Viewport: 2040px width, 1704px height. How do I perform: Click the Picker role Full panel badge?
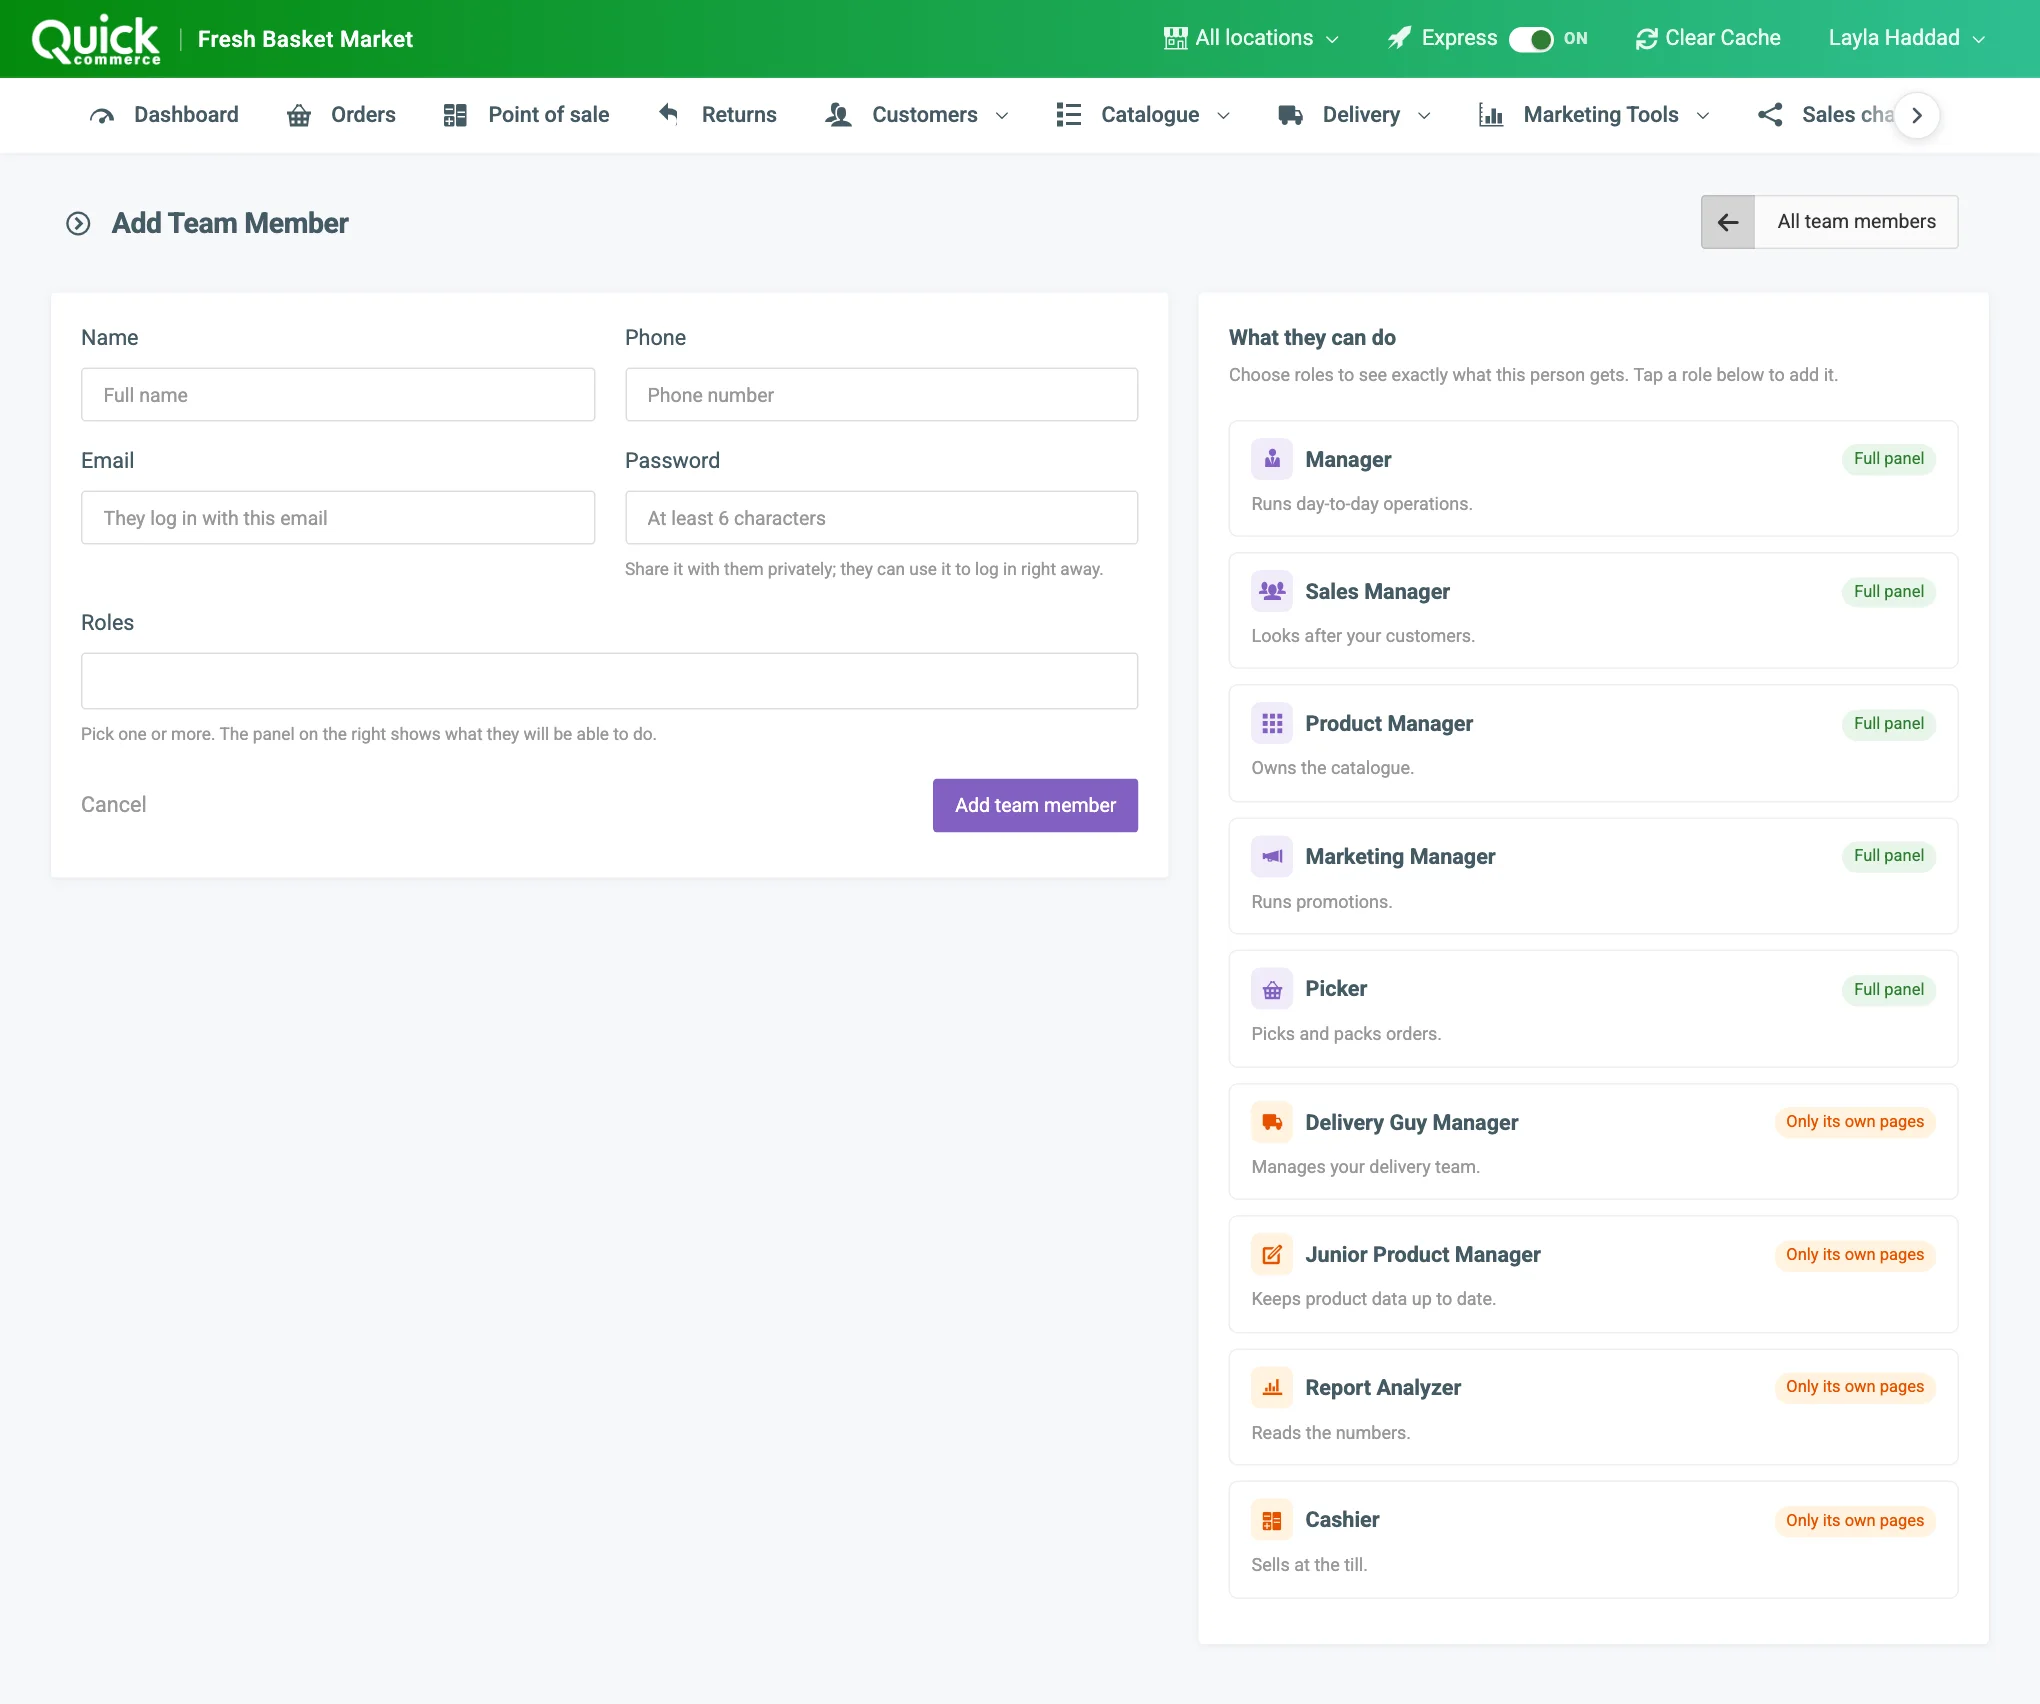pyautogui.click(x=1888, y=989)
